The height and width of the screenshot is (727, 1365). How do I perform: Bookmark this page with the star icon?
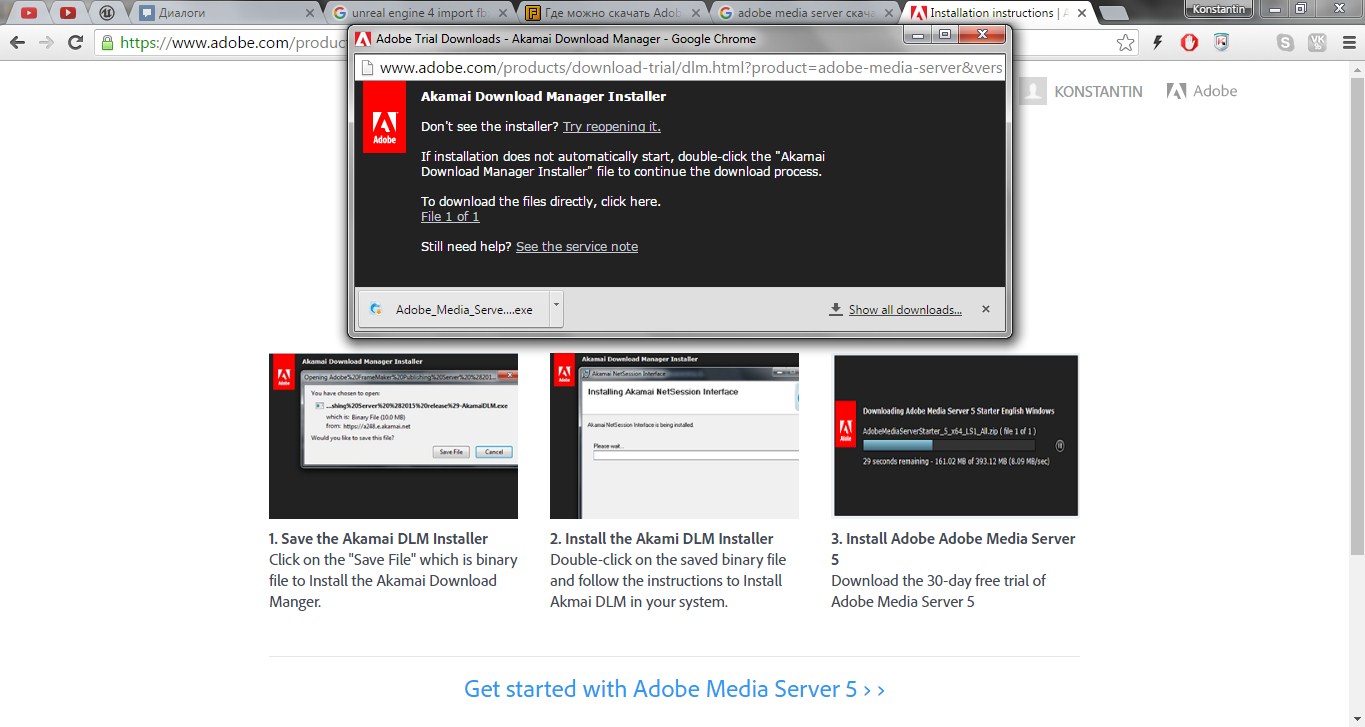click(x=1126, y=43)
